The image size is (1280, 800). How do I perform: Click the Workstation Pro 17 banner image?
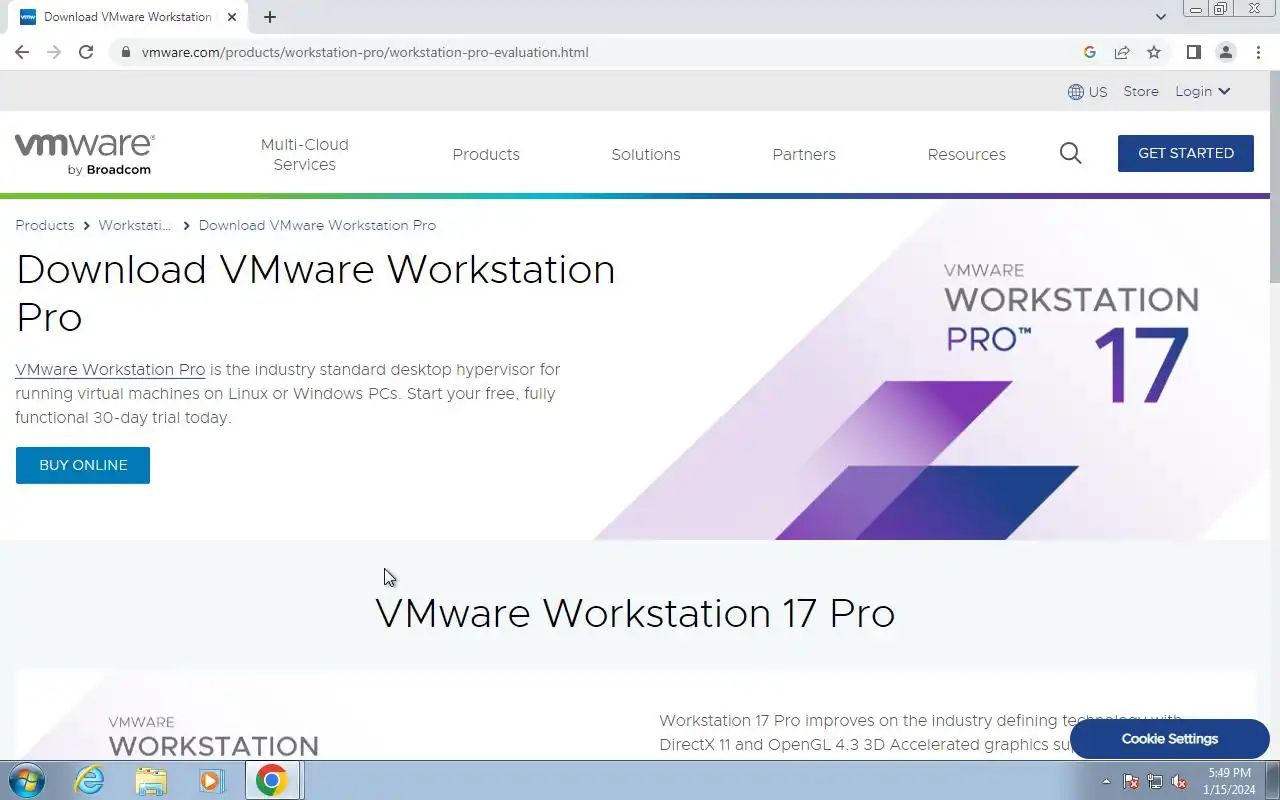click(x=930, y=372)
